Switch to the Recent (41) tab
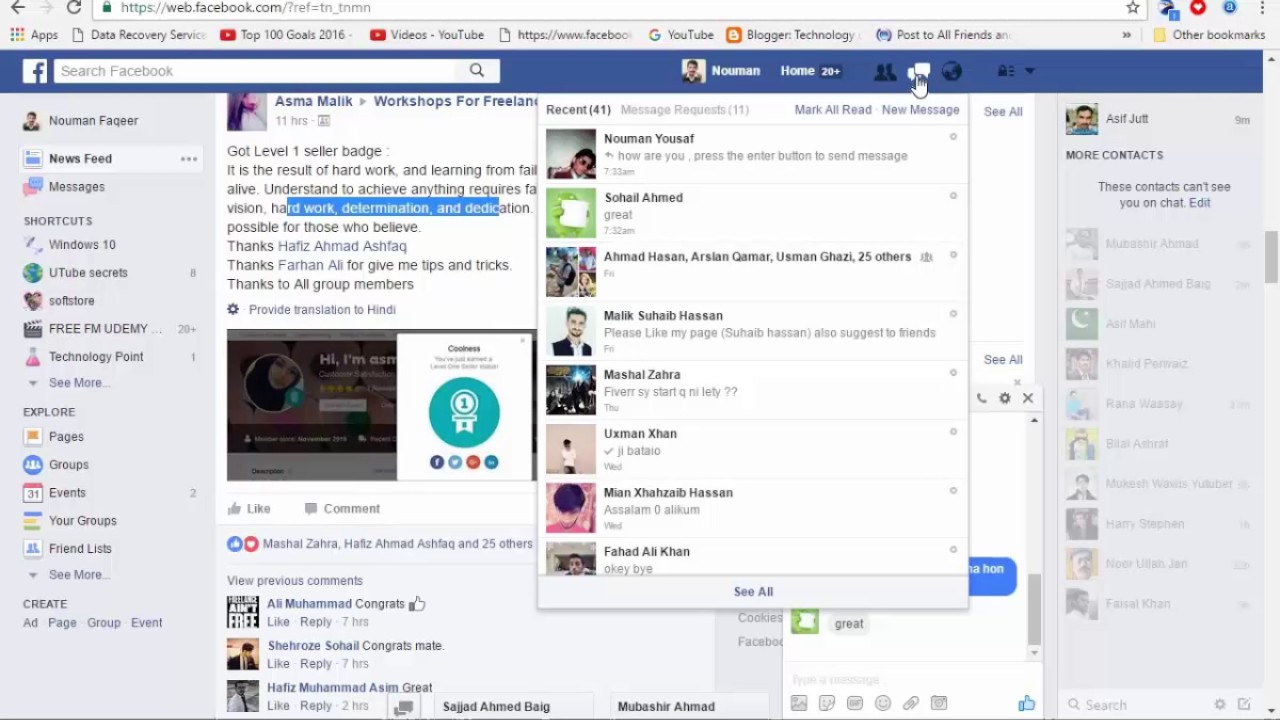The height and width of the screenshot is (720, 1280). tap(578, 110)
